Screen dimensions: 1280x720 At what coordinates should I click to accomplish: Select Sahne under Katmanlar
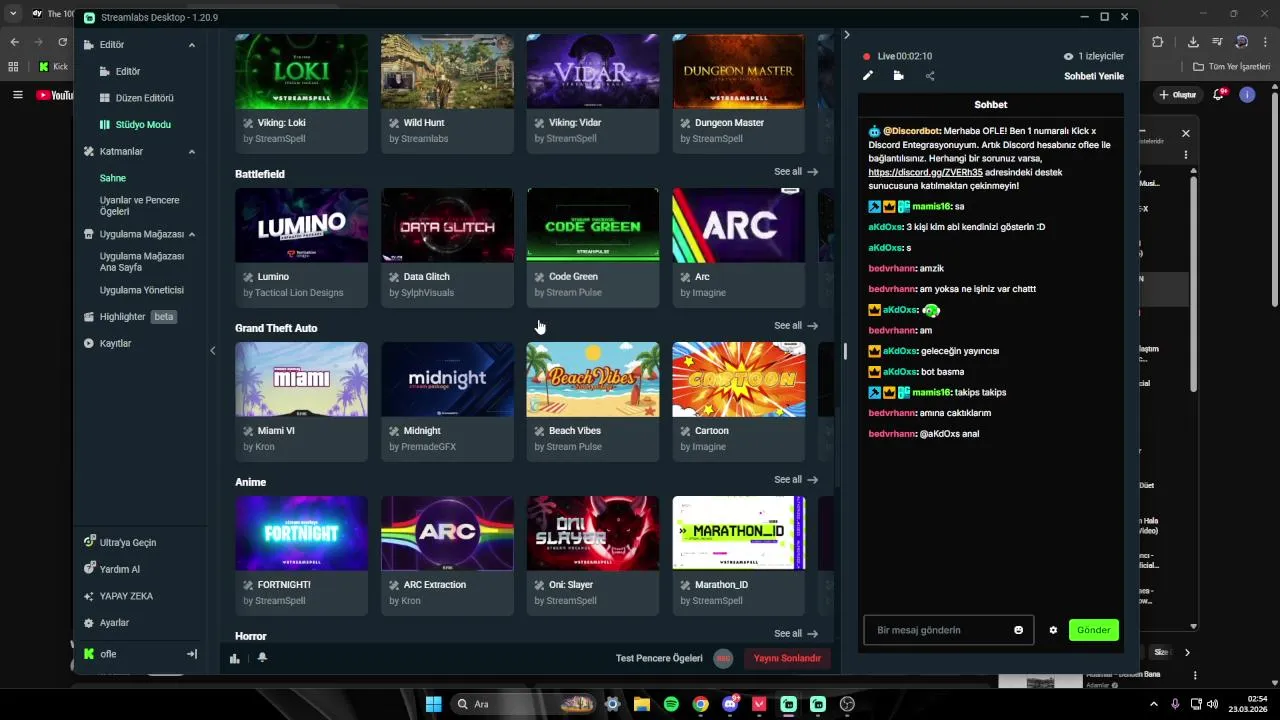(113, 178)
